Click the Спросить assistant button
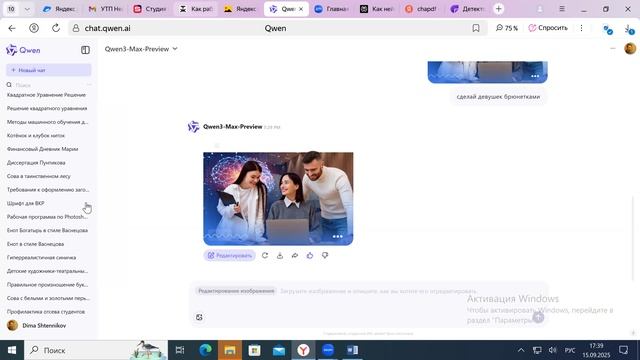The width and height of the screenshot is (640, 360). click(x=548, y=28)
